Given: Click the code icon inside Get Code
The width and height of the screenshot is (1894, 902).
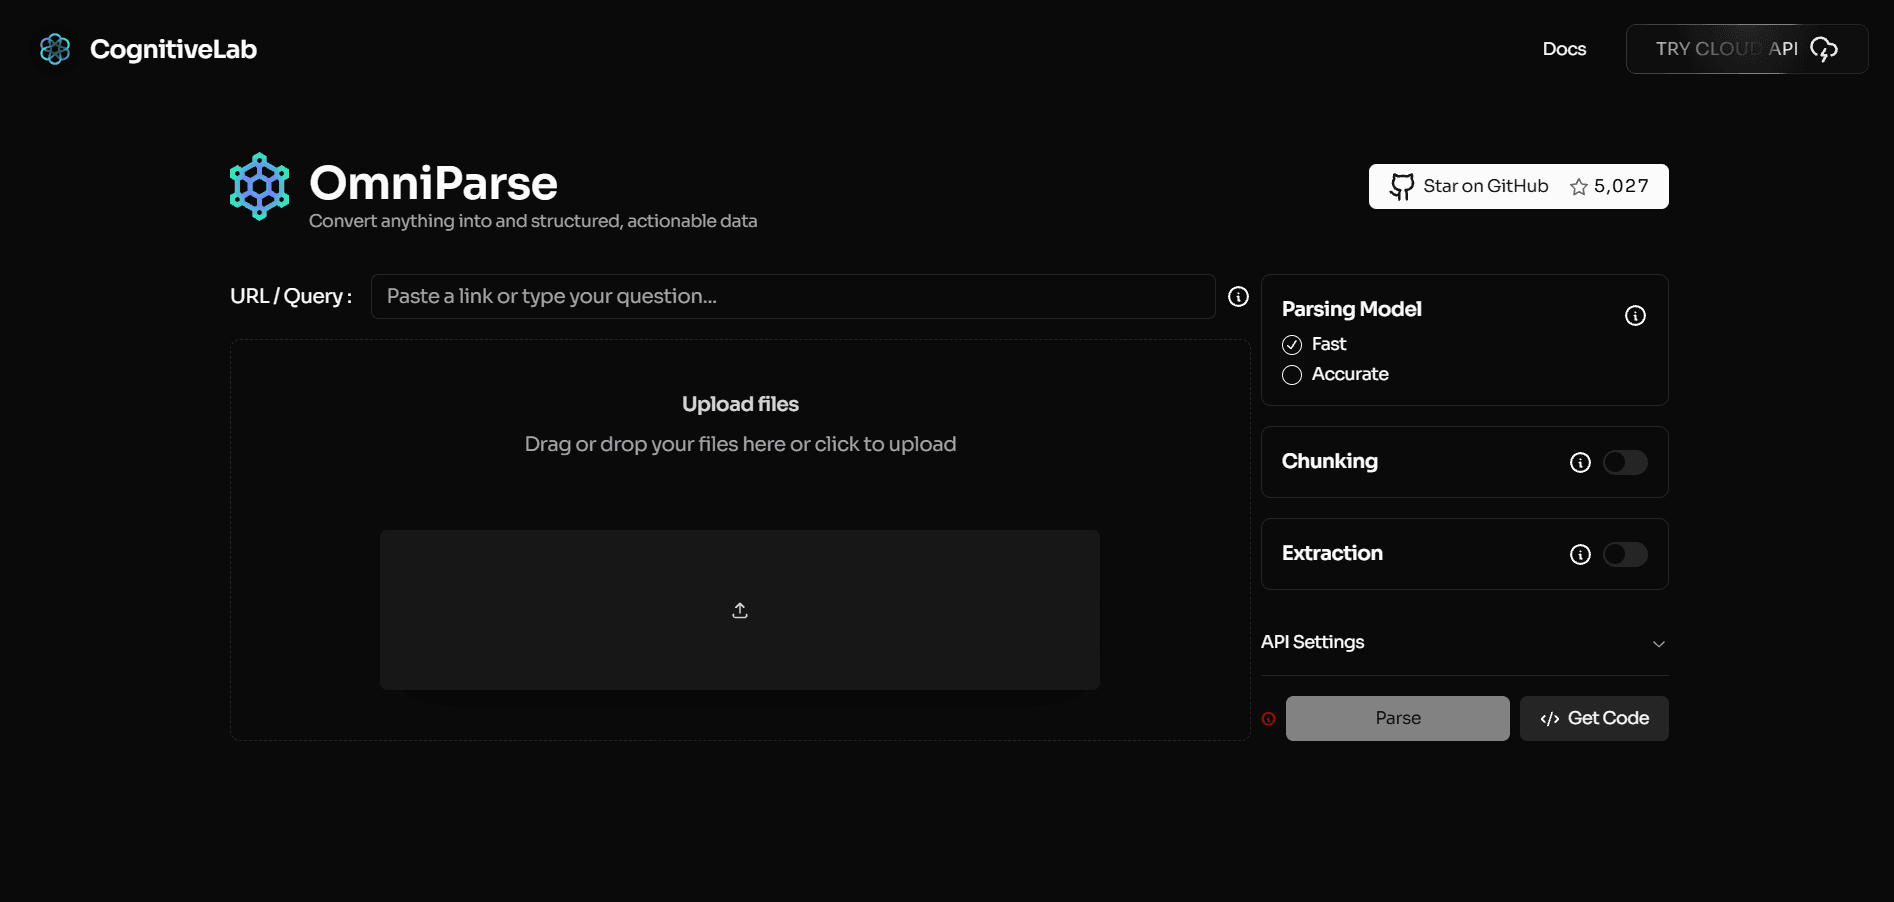Looking at the screenshot, I should [x=1550, y=719].
